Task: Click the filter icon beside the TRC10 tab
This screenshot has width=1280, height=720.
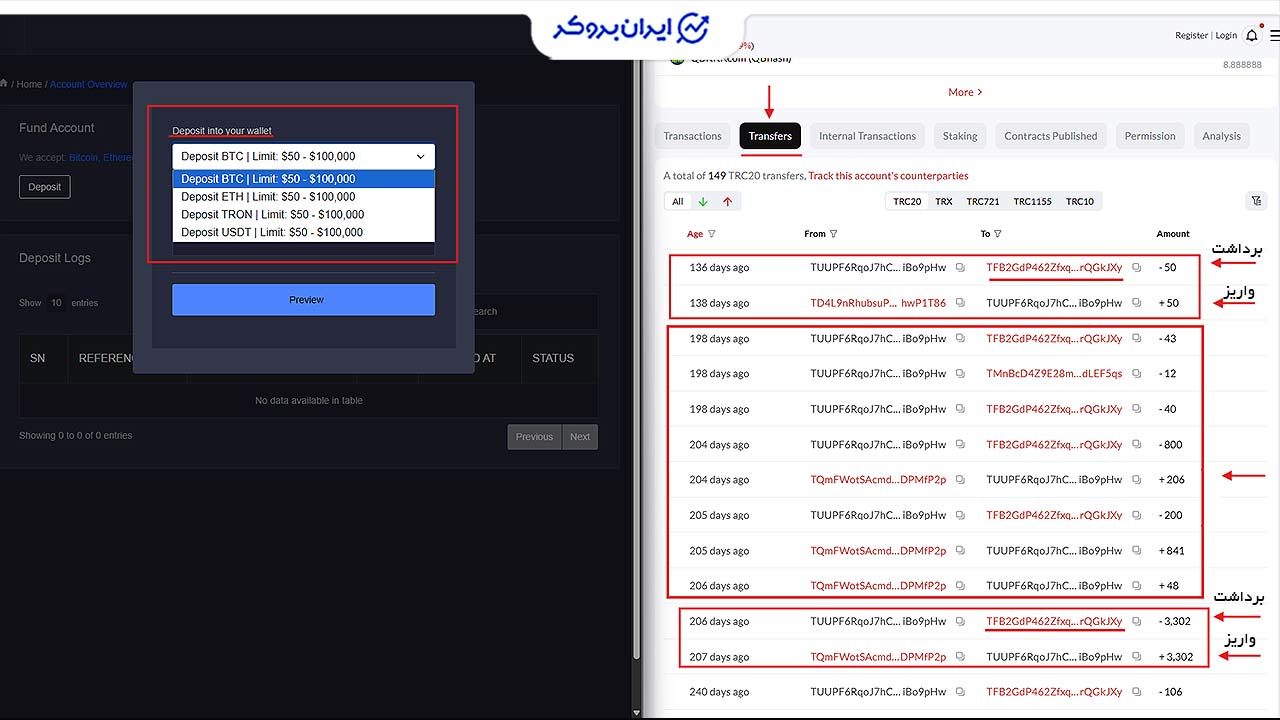Action: (x=1257, y=201)
